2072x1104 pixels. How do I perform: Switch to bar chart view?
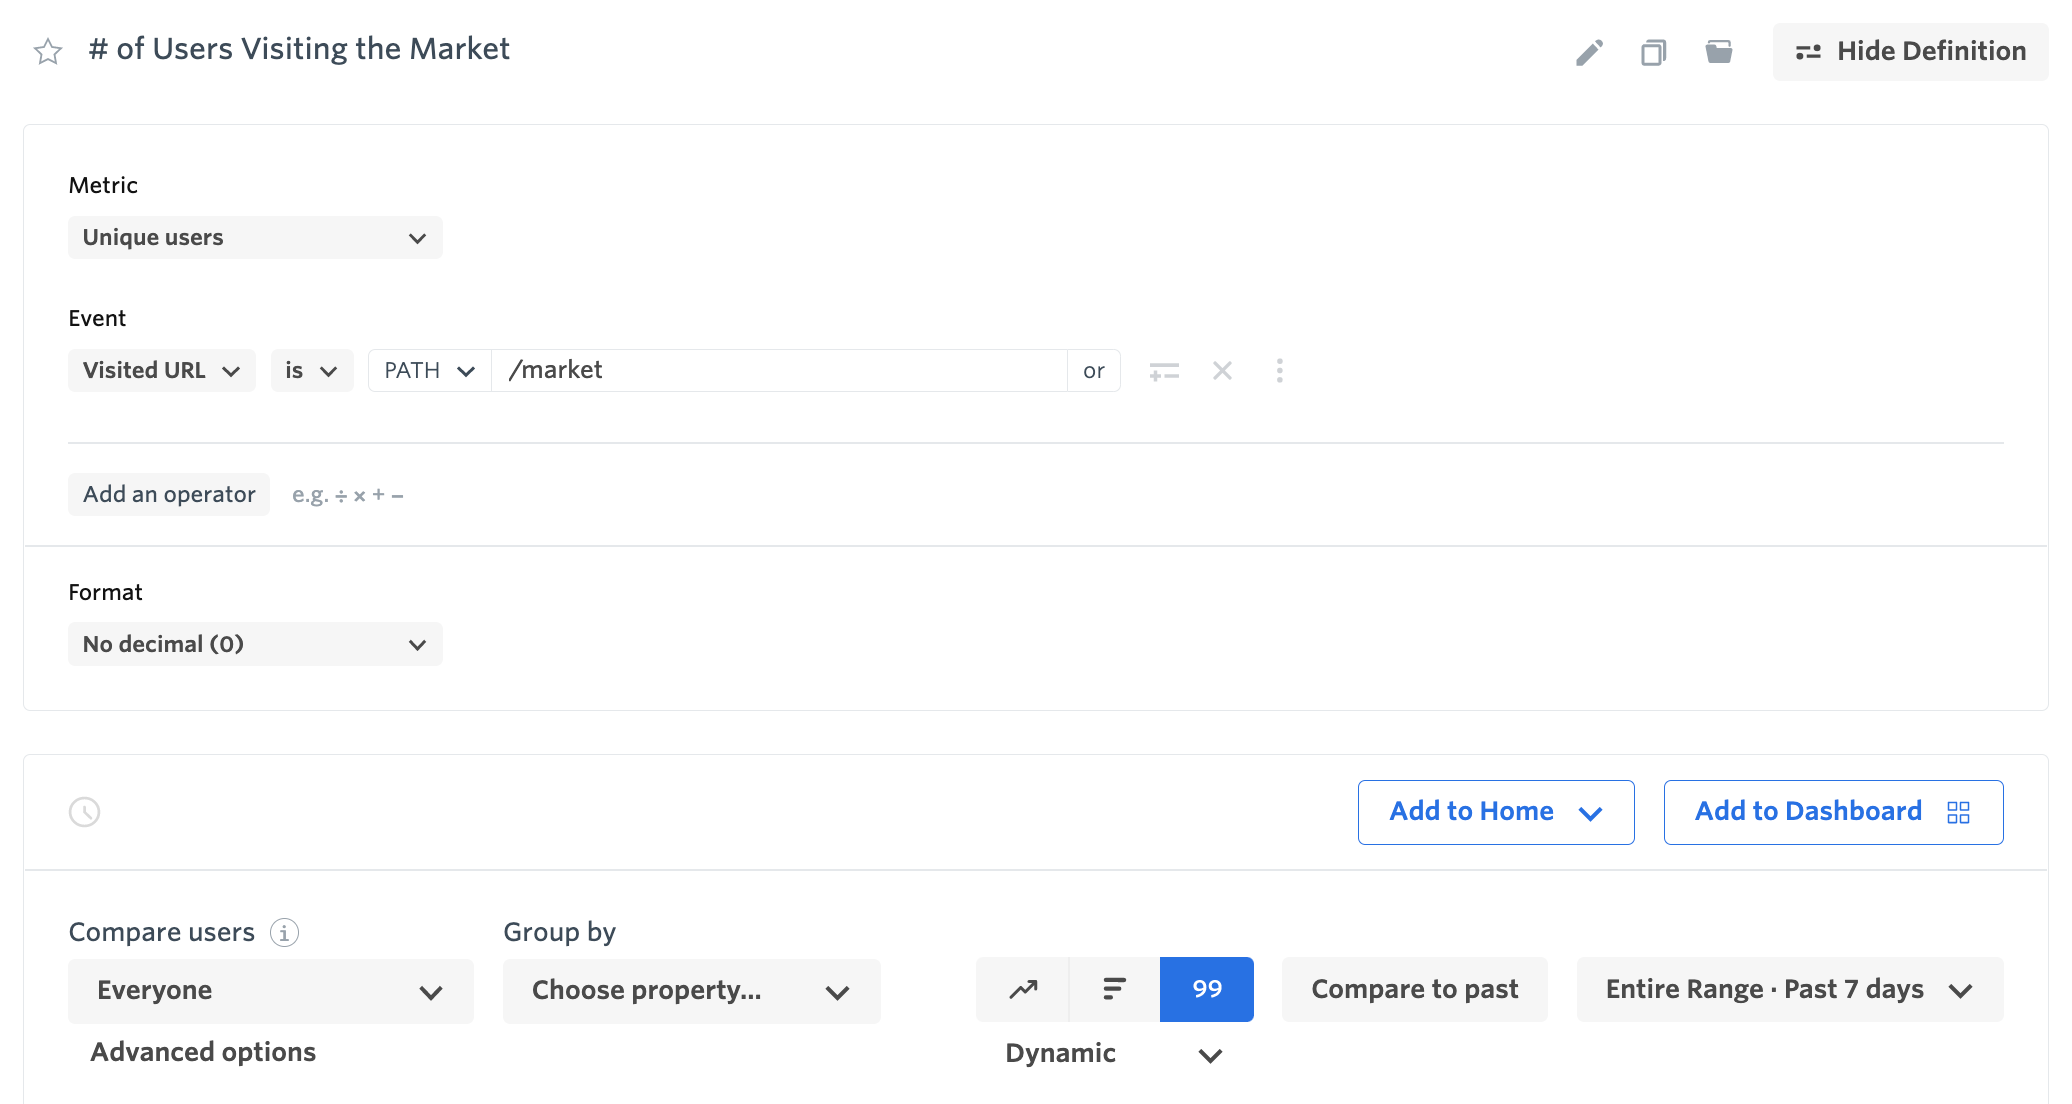point(1114,990)
